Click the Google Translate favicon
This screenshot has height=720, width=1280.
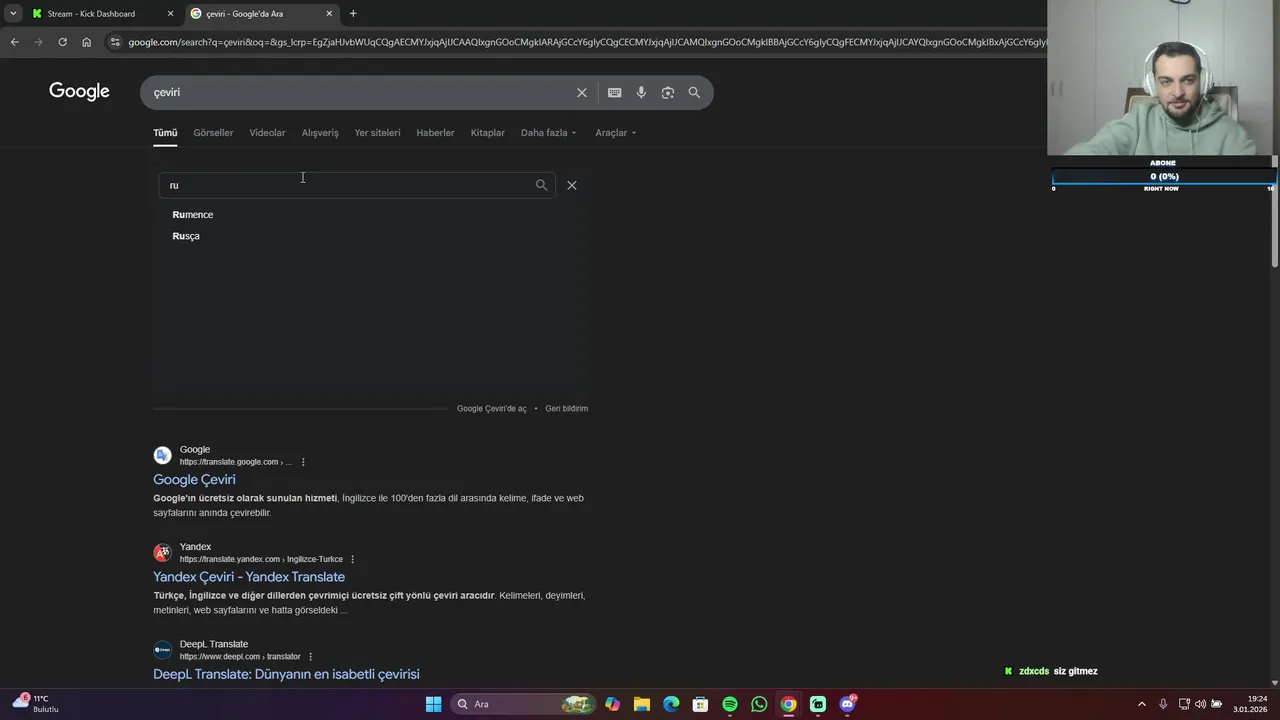(x=162, y=456)
